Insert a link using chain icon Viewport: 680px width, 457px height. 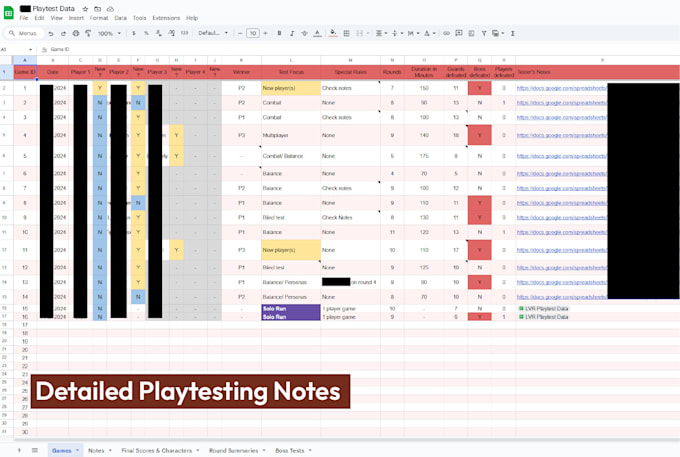tap(446, 33)
